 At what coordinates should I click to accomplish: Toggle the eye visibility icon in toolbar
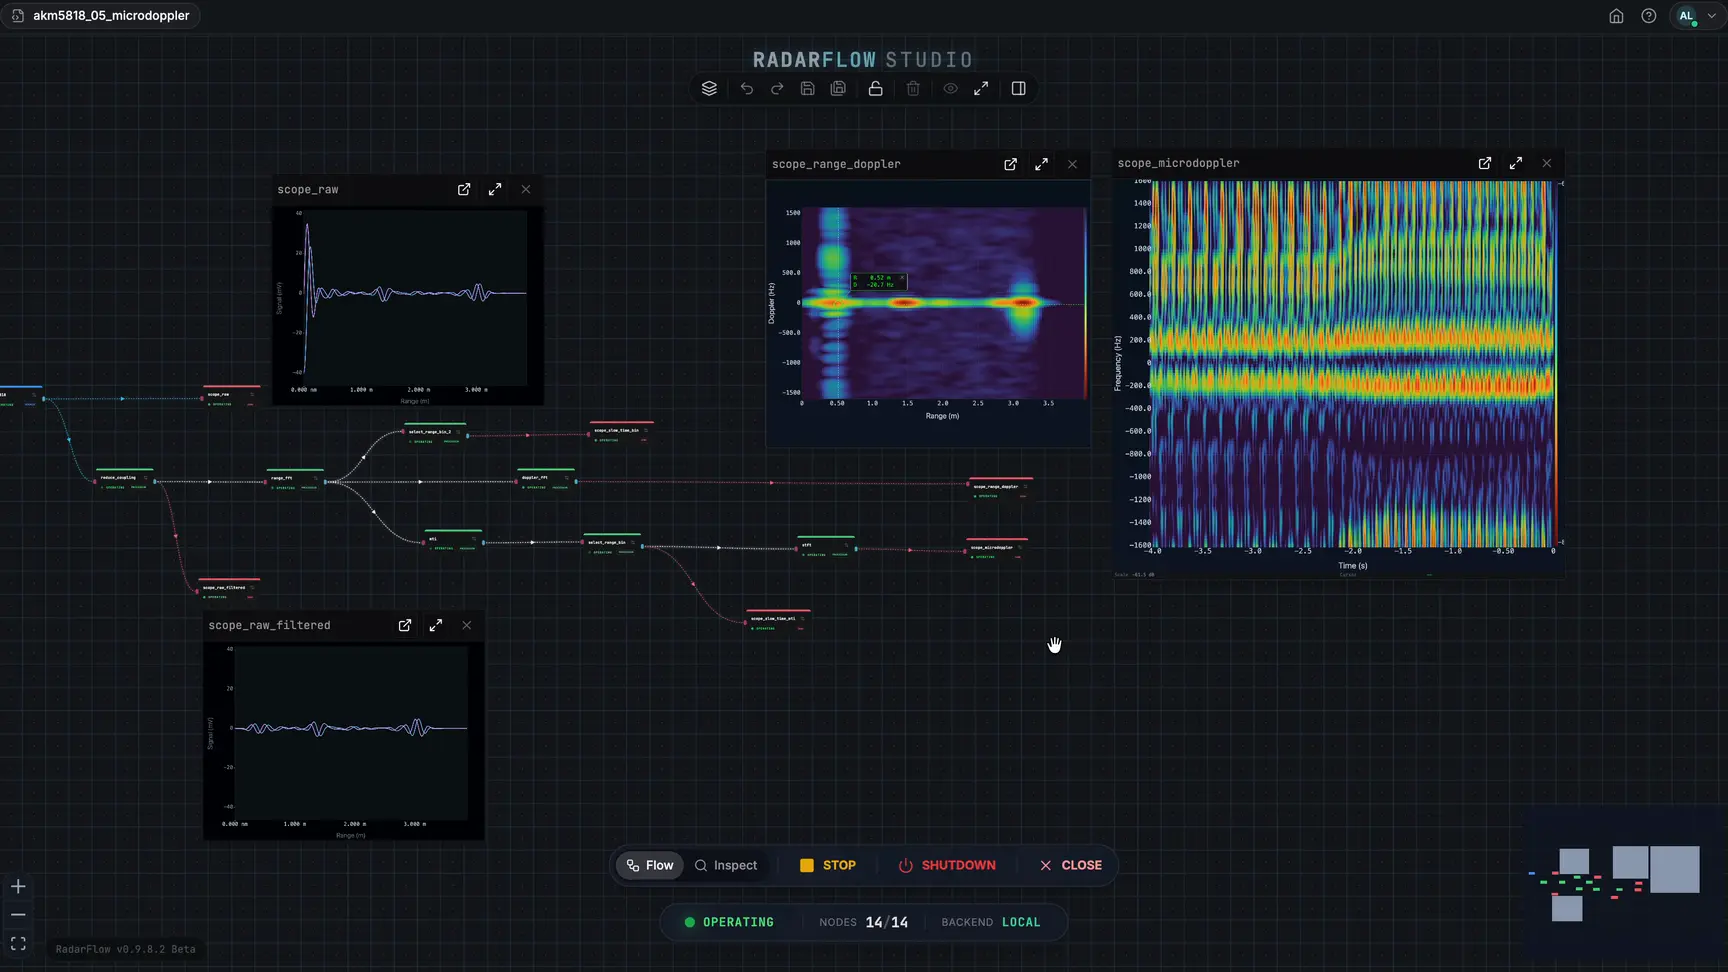click(x=950, y=88)
